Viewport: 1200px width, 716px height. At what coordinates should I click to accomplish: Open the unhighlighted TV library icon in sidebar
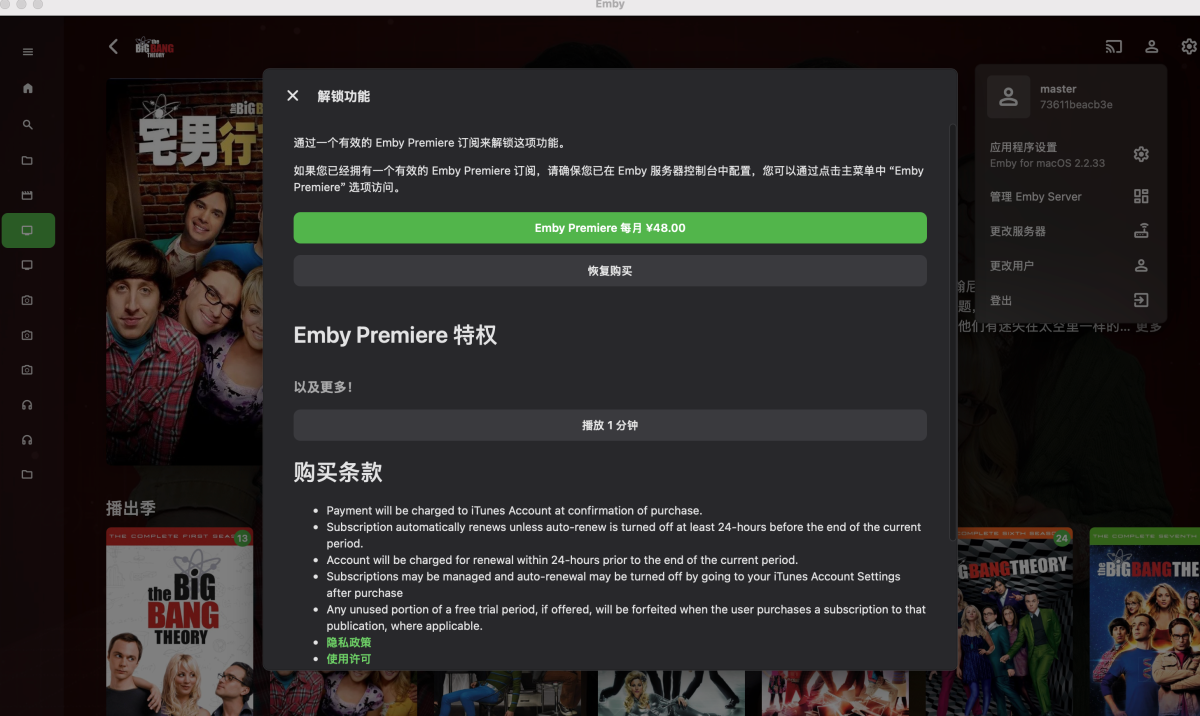[28, 266]
